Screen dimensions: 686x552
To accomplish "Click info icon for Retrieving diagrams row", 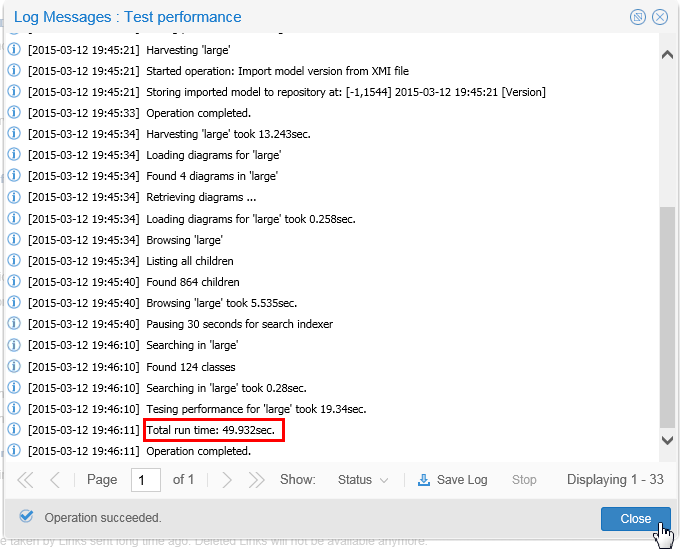I will (x=14, y=196).
